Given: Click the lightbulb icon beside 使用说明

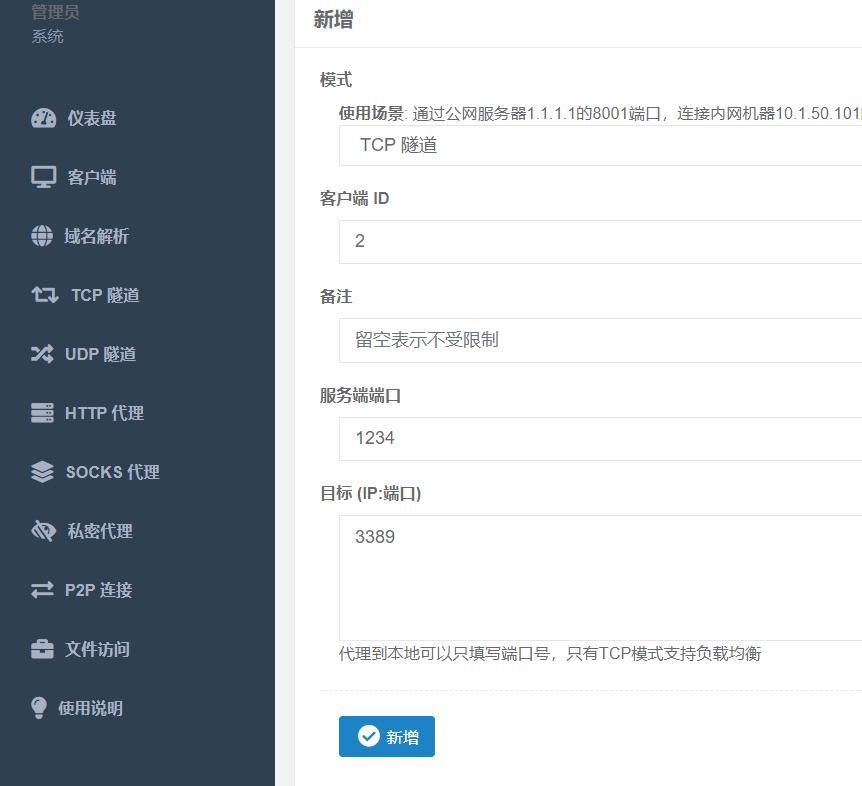Looking at the screenshot, I should coord(39,708).
